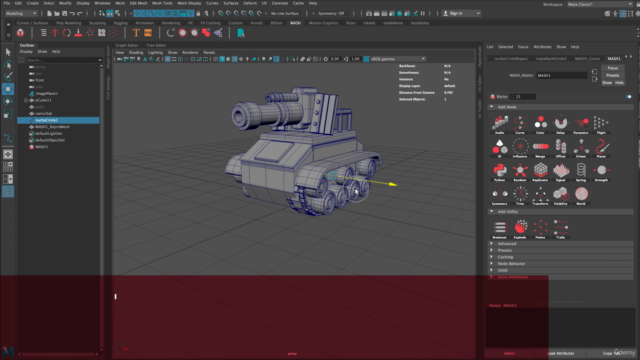The width and height of the screenshot is (640, 360).
Task: Collapse the Add Node section
Action: [492, 107]
